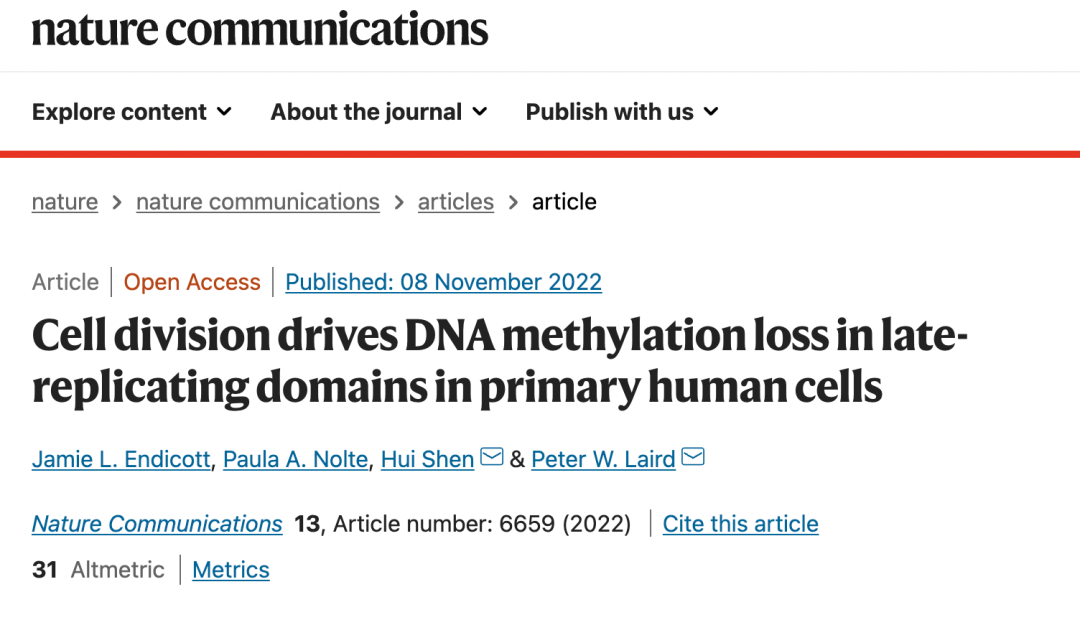Click the Cite this article link
Image resolution: width=1080 pixels, height=630 pixels.
pyautogui.click(x=740, y=524)
